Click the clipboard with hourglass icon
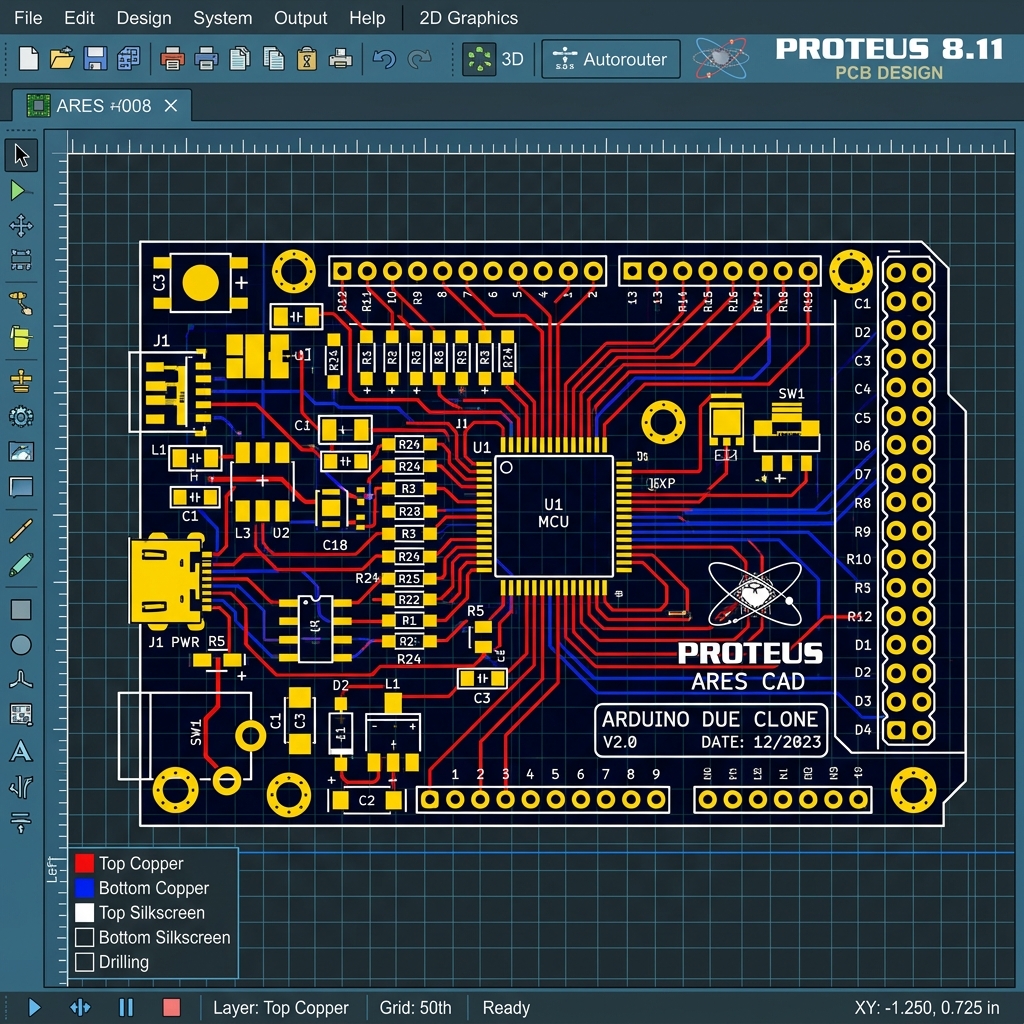 tap(307, 59)
